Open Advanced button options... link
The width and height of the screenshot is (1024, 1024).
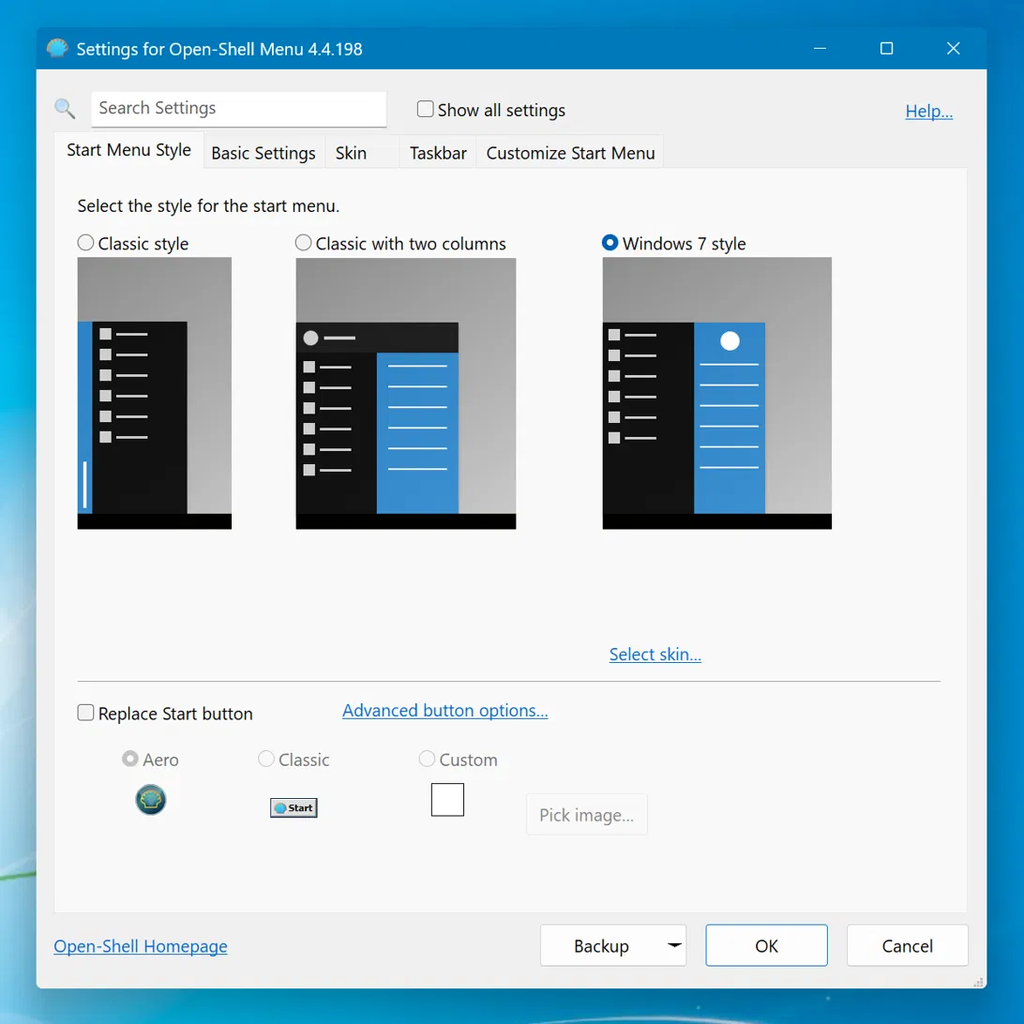click(x=445, y=710)
